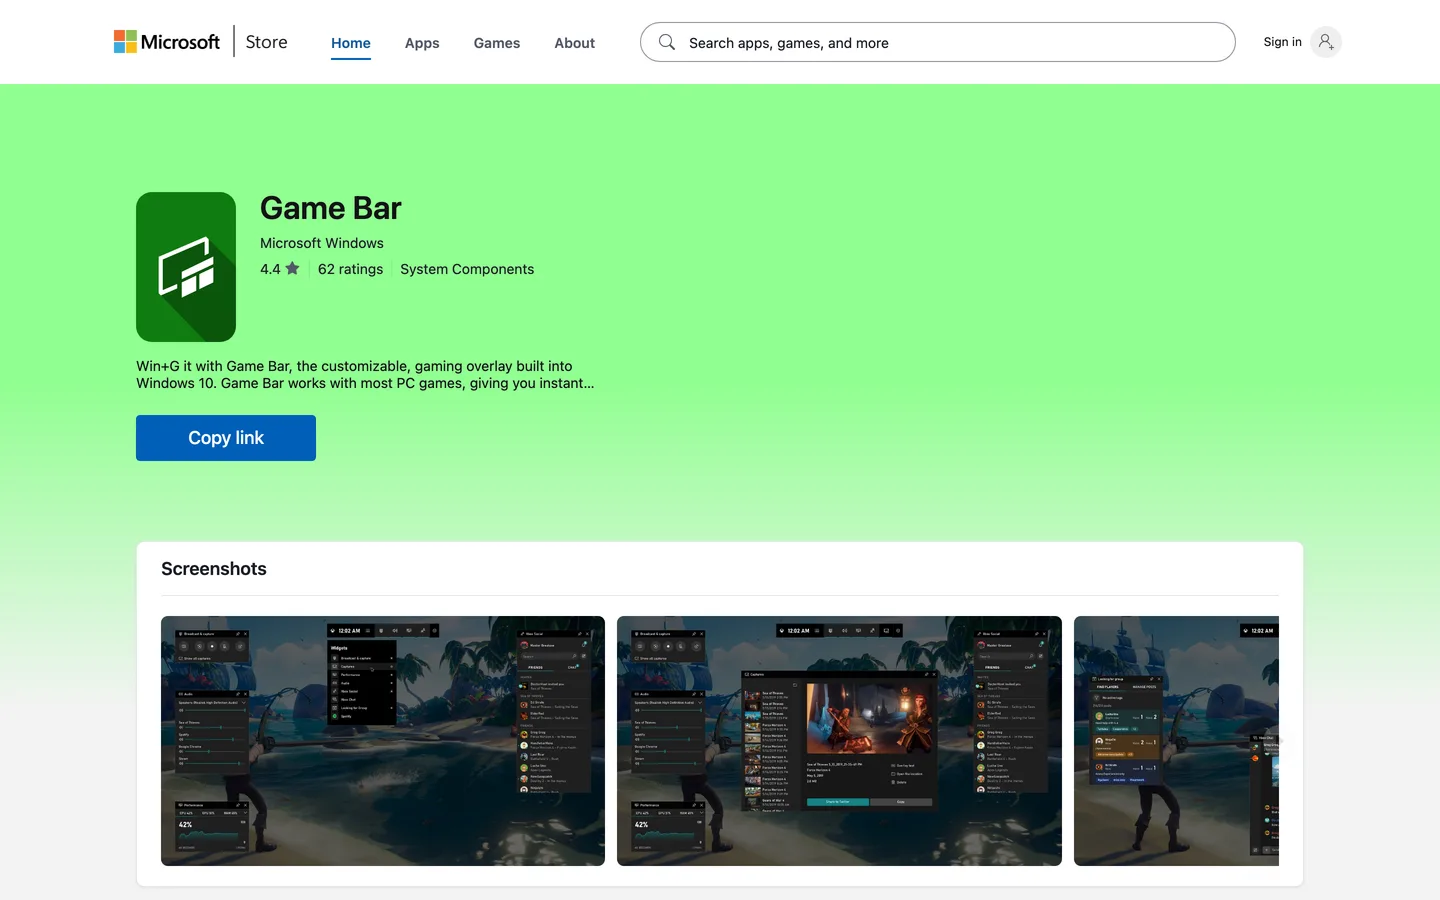Open the Microsoft Windows publisher link
Image resolution: width=1440 pixels, height=900 pixels.
click(x=322, y=243)
